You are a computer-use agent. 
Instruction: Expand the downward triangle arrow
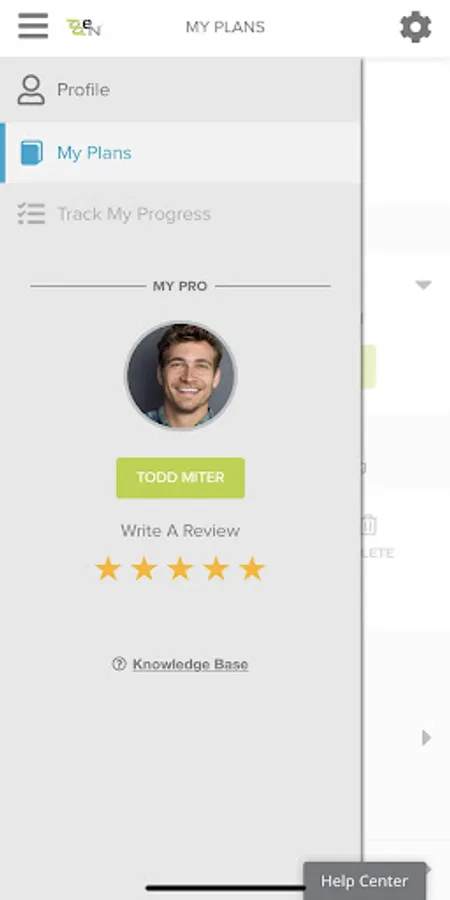423,285
